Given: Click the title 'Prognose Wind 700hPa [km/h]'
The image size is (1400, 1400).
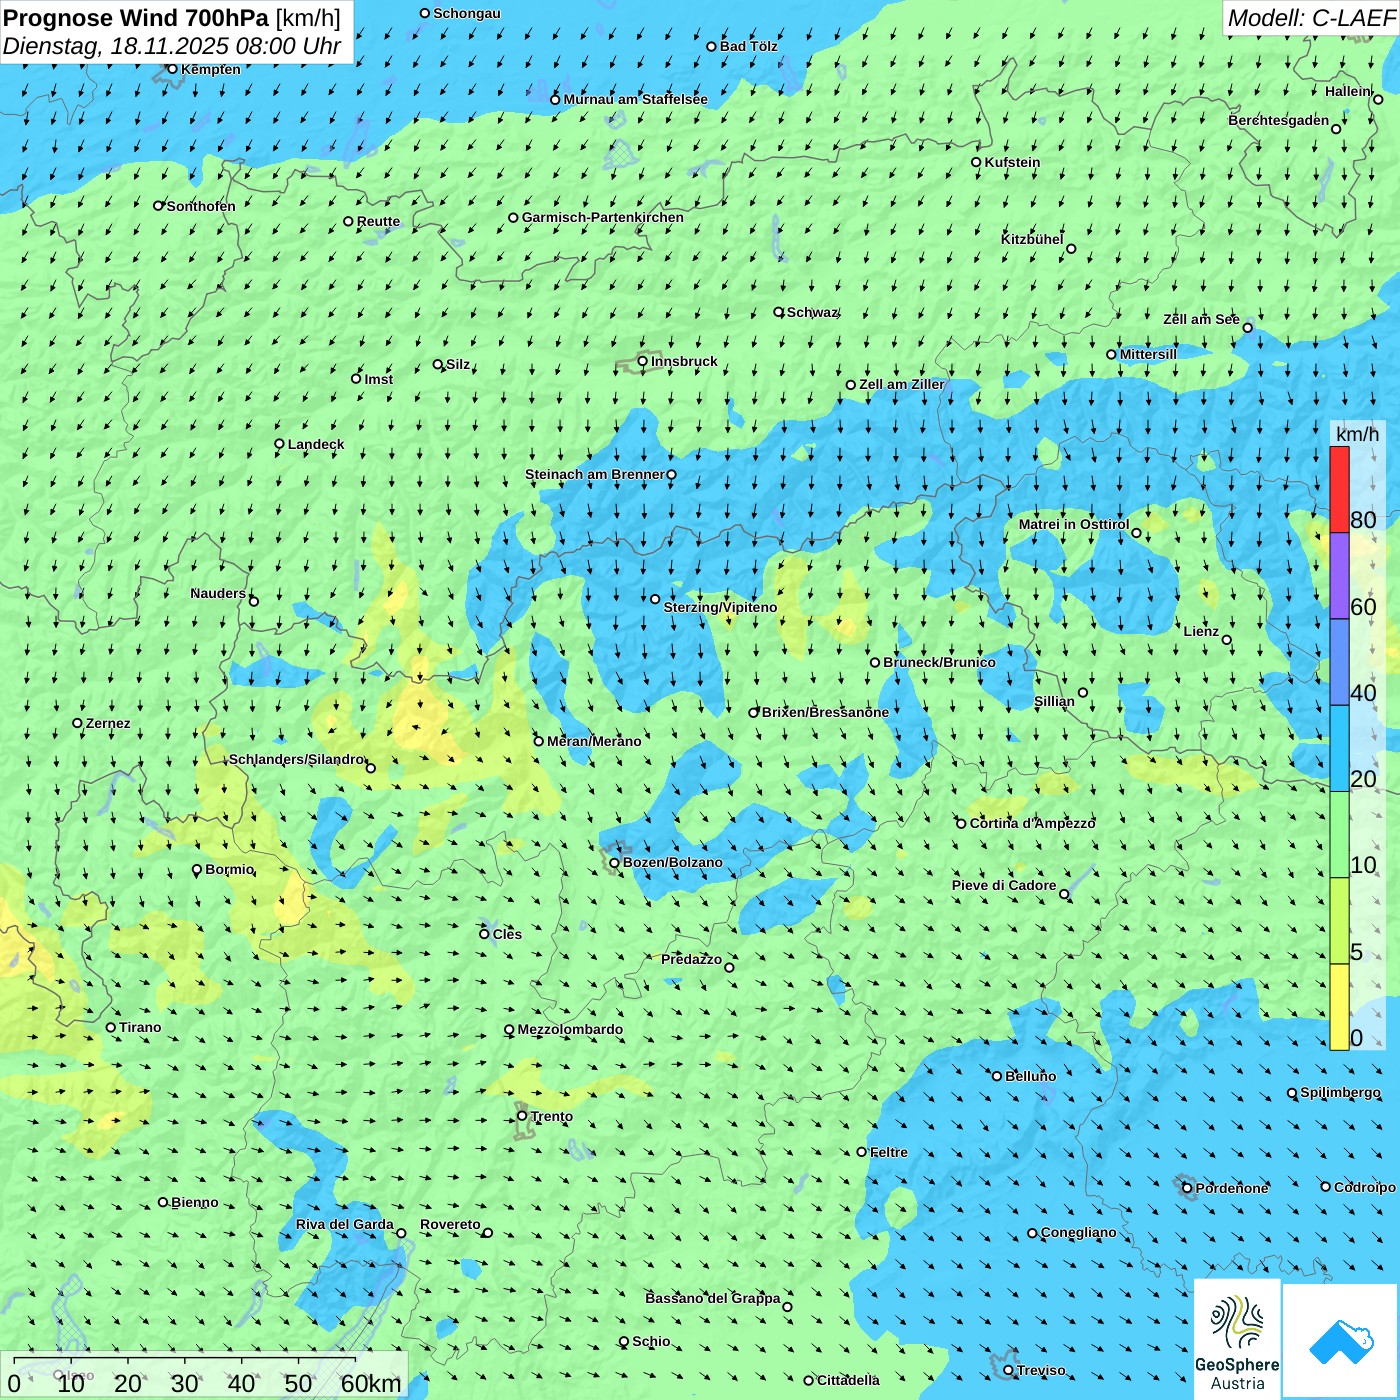Looking at the screenshot, I should [x=172, y=18].
